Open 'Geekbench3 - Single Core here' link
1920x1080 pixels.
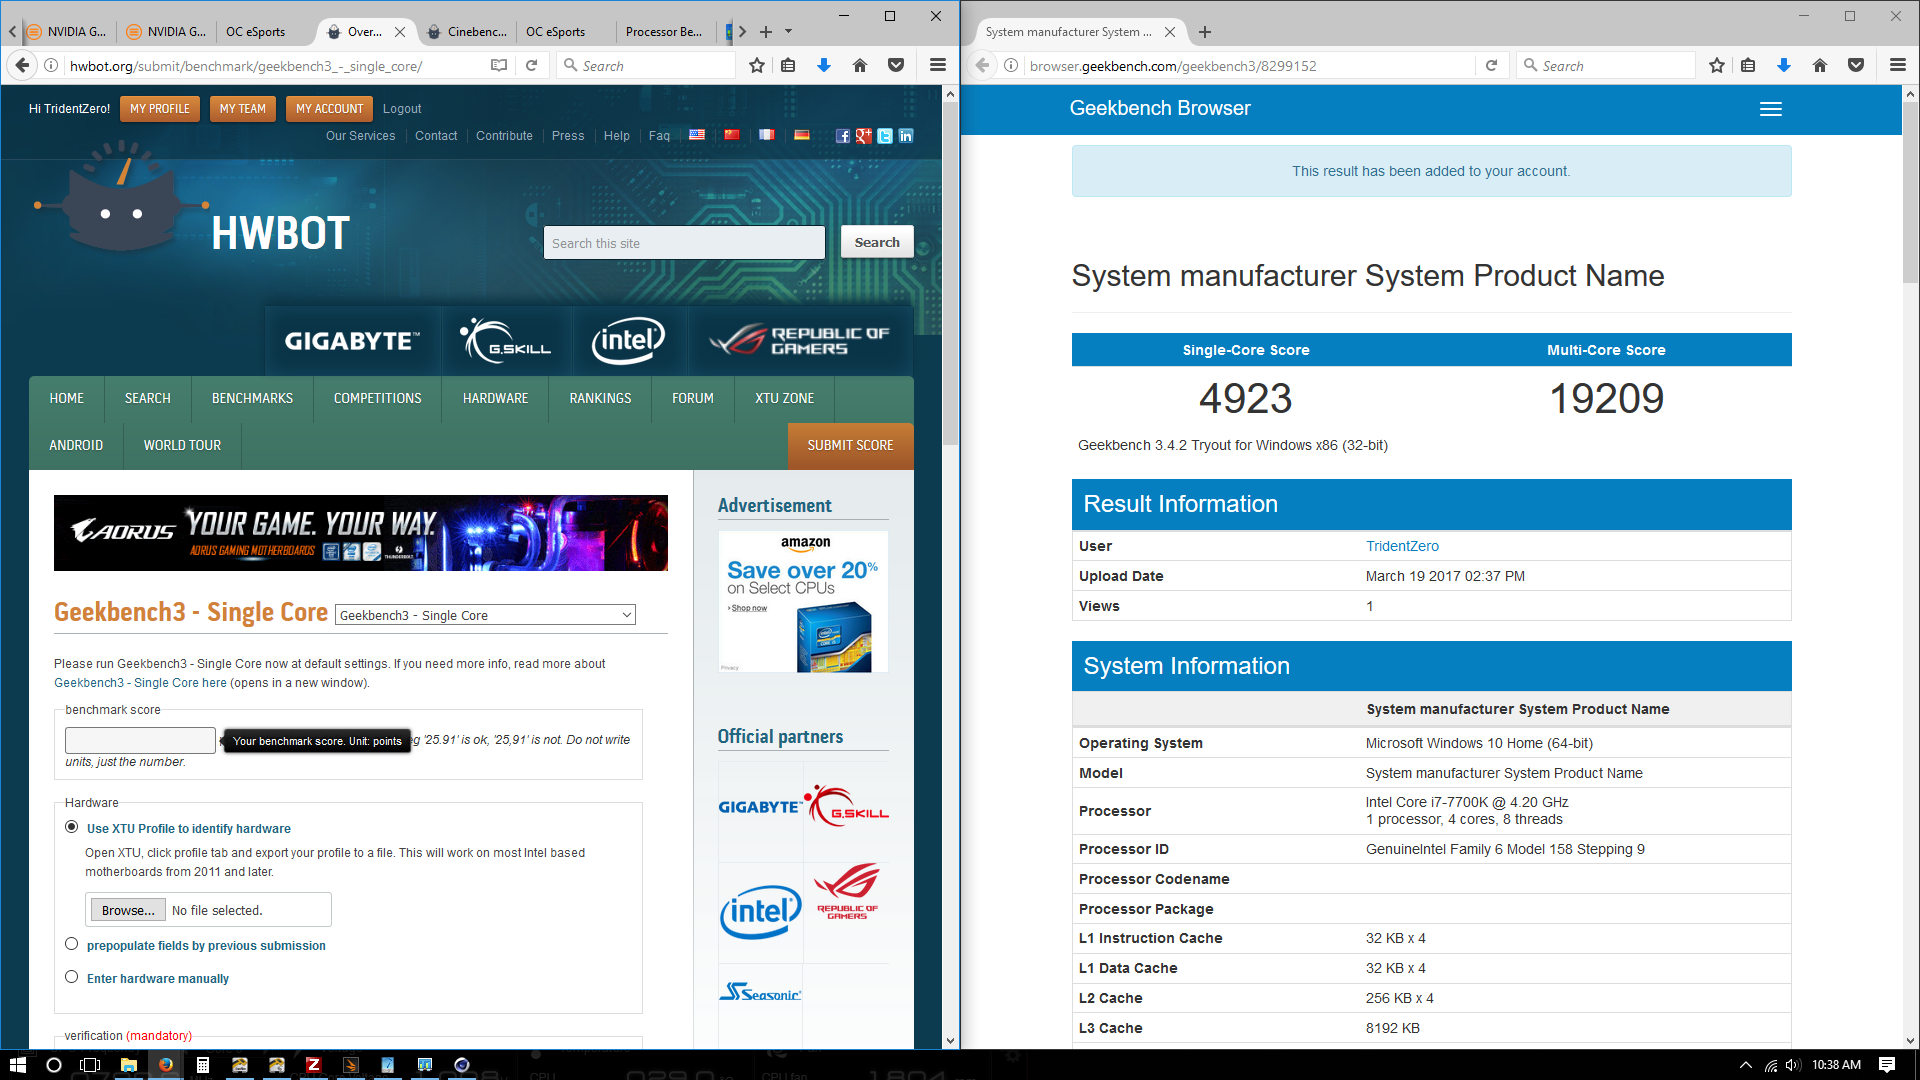[140, 683]
